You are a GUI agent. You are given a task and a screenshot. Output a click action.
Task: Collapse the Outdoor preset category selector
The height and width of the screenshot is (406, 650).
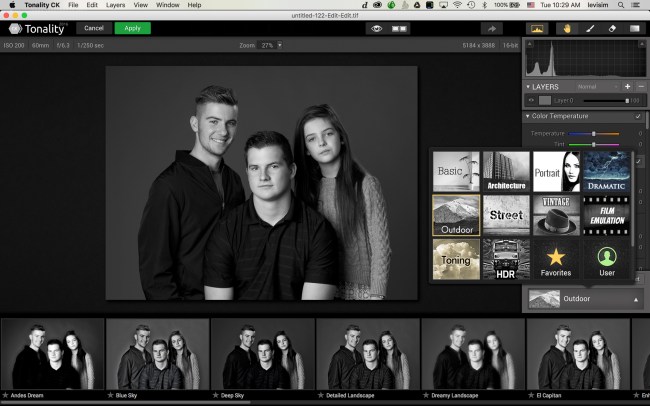[x=635, y=299]
